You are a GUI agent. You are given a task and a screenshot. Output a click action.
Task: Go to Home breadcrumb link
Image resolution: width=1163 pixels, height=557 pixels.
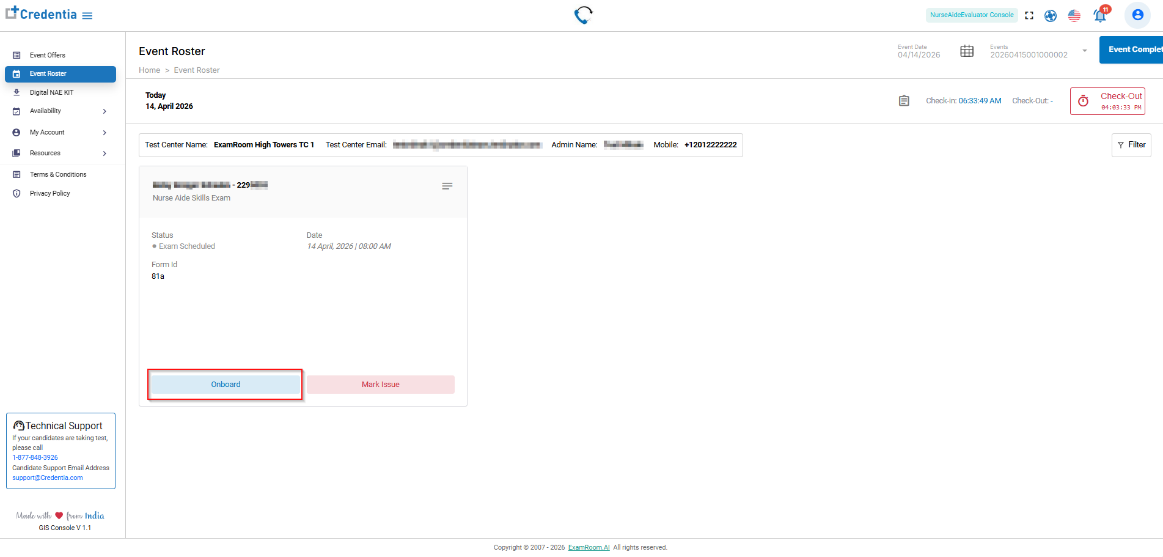tap(149, 70)
